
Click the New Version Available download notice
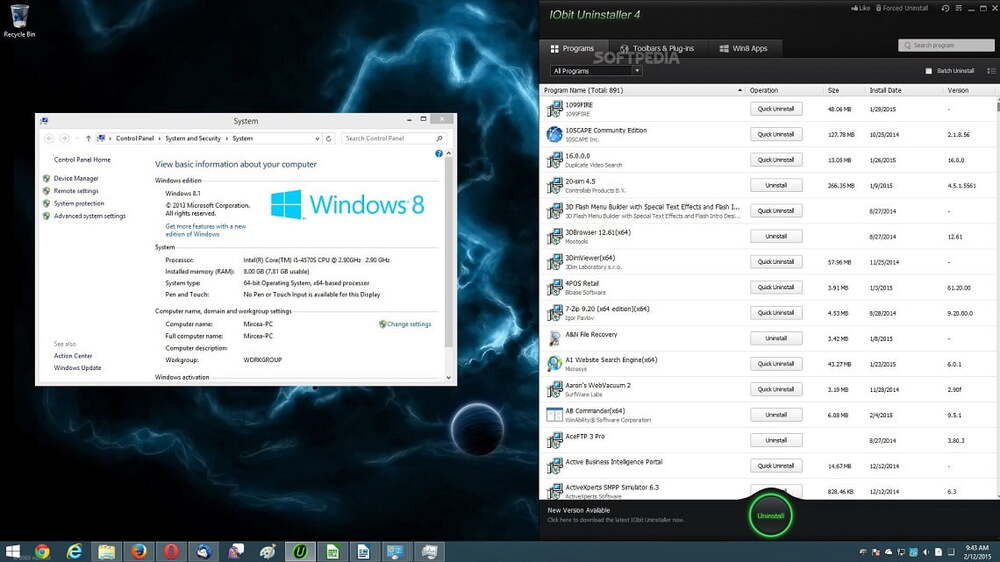(615, 515)
